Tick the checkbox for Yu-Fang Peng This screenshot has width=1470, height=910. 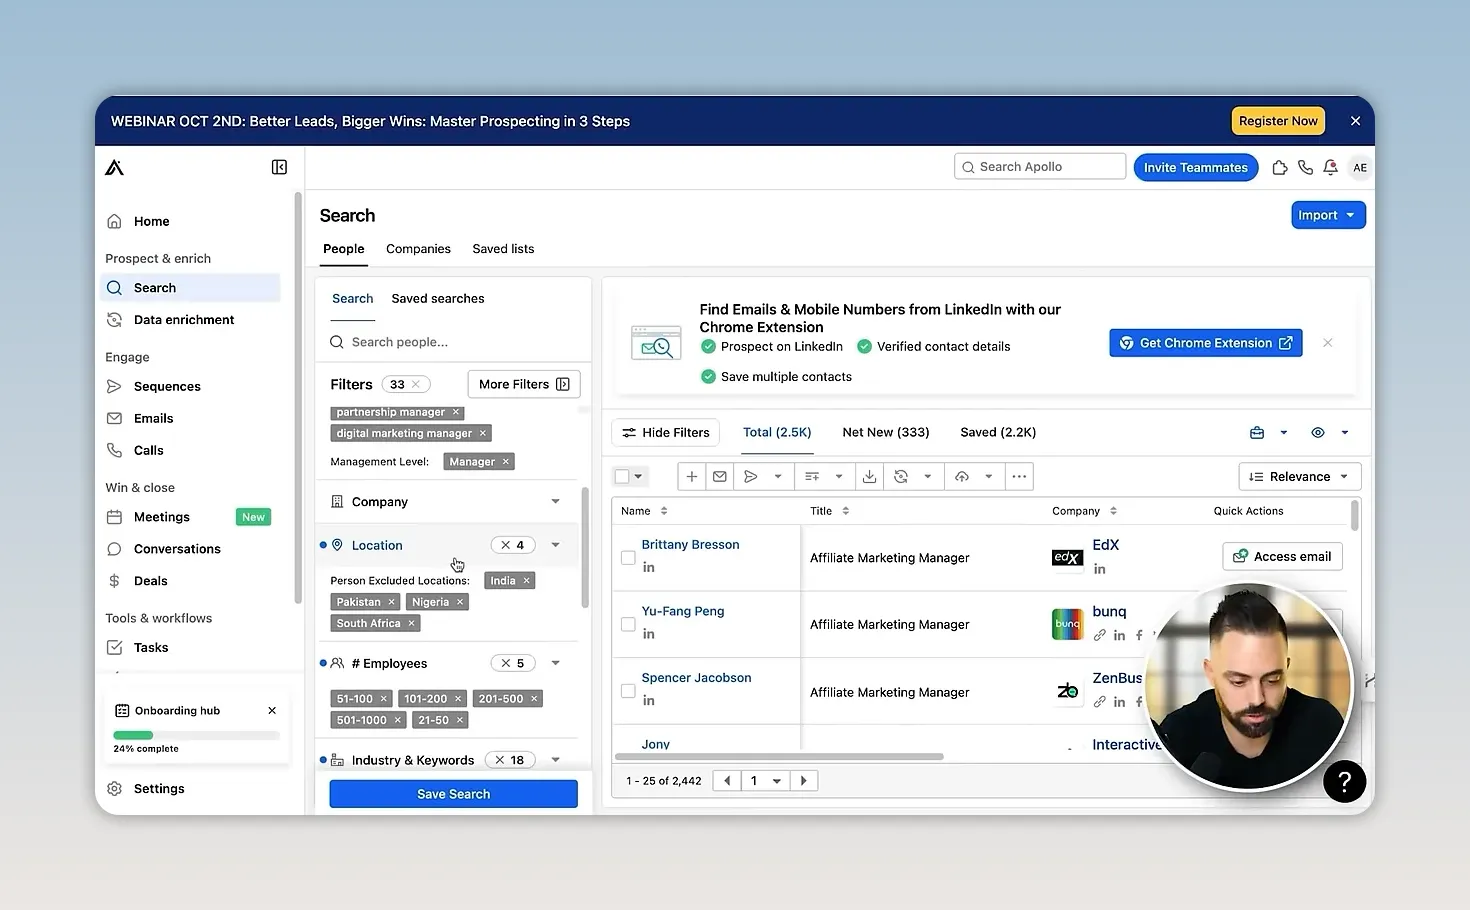tap(628, 625)
